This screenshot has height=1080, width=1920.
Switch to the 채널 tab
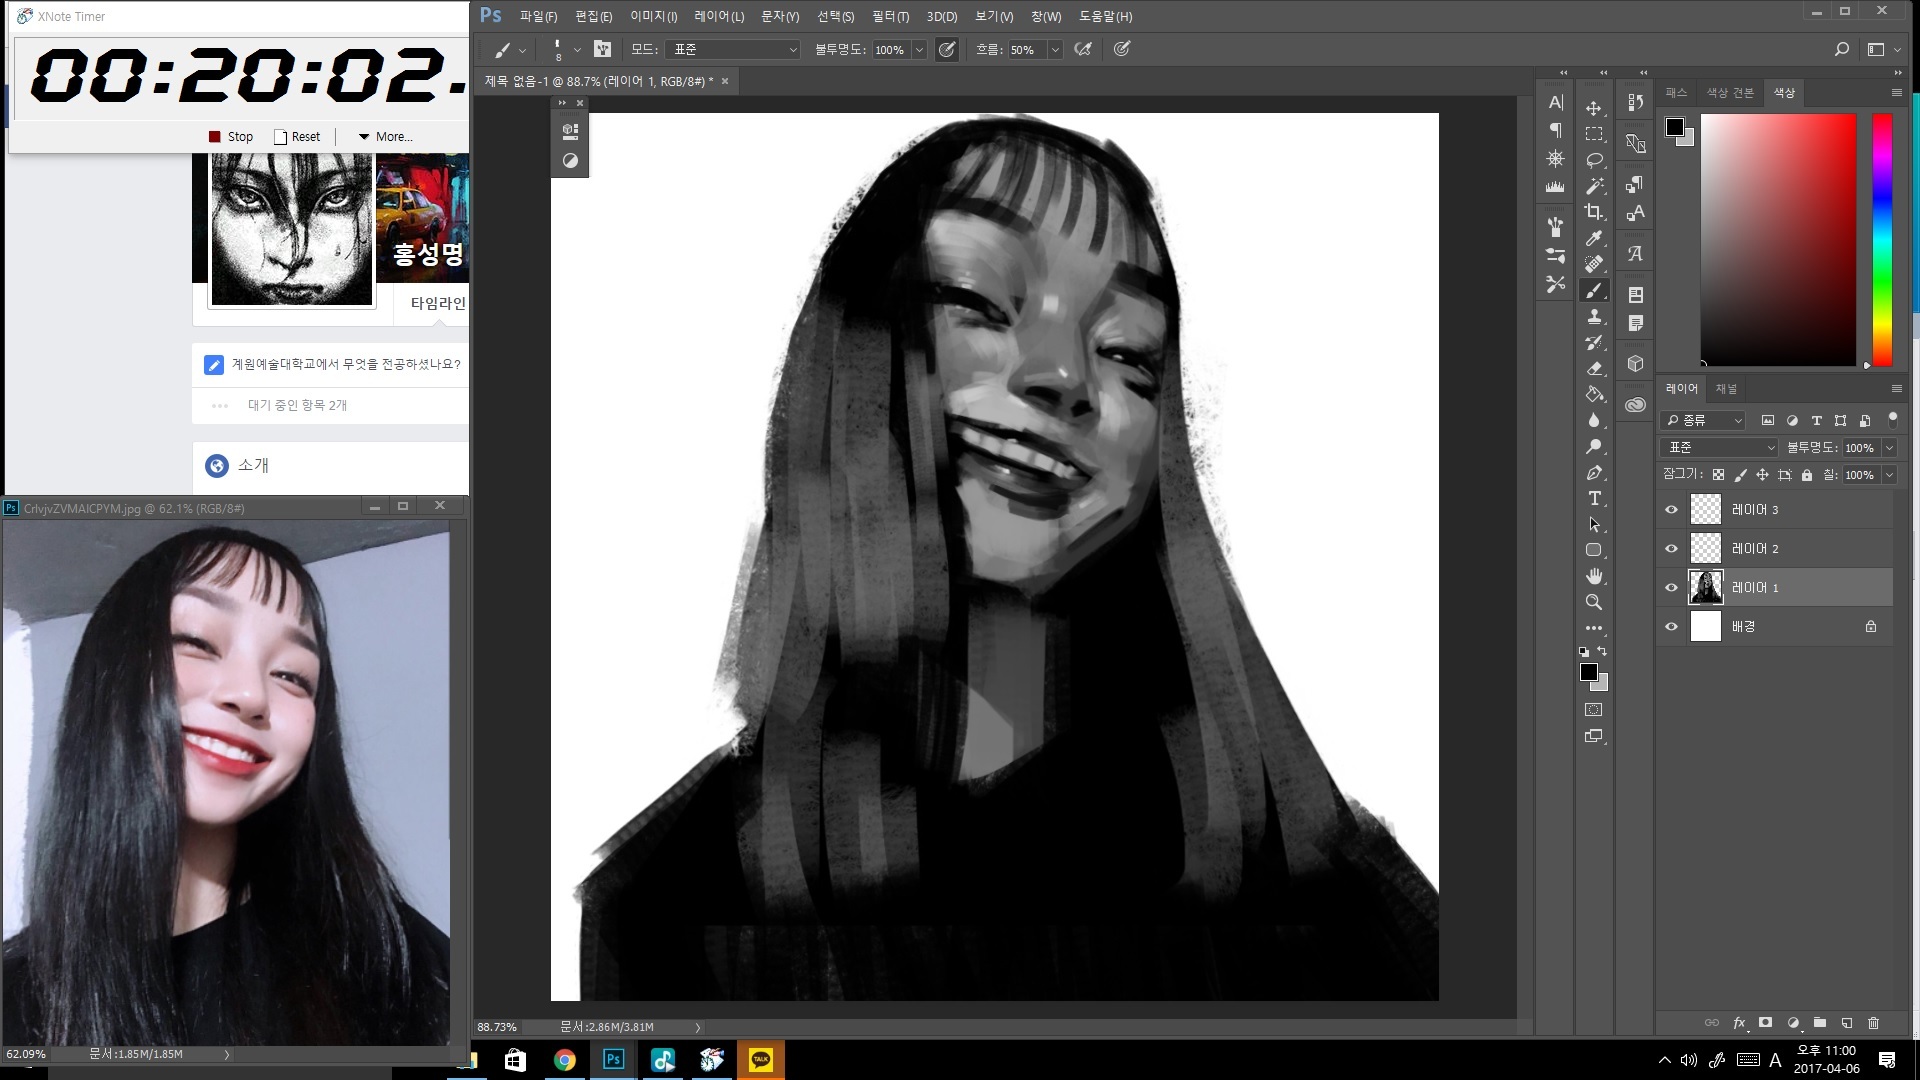tap(1726, 389)
